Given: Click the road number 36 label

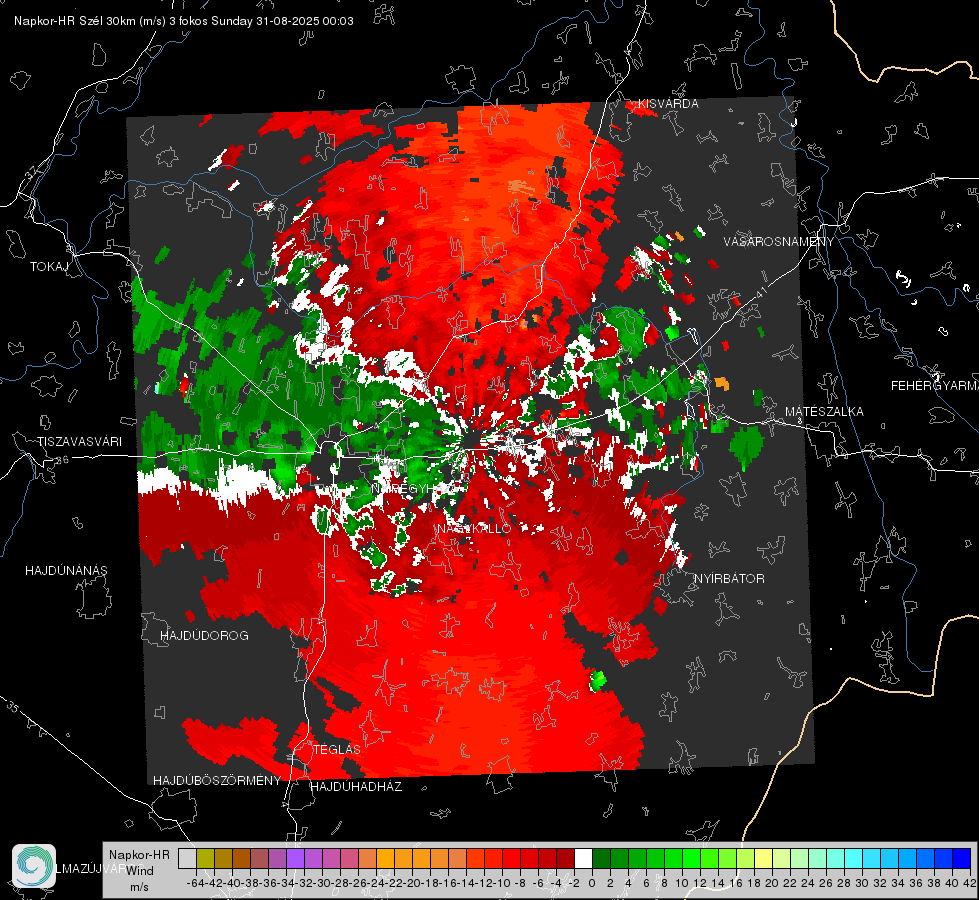Looking at the screenshot, I should pos(62,460).
